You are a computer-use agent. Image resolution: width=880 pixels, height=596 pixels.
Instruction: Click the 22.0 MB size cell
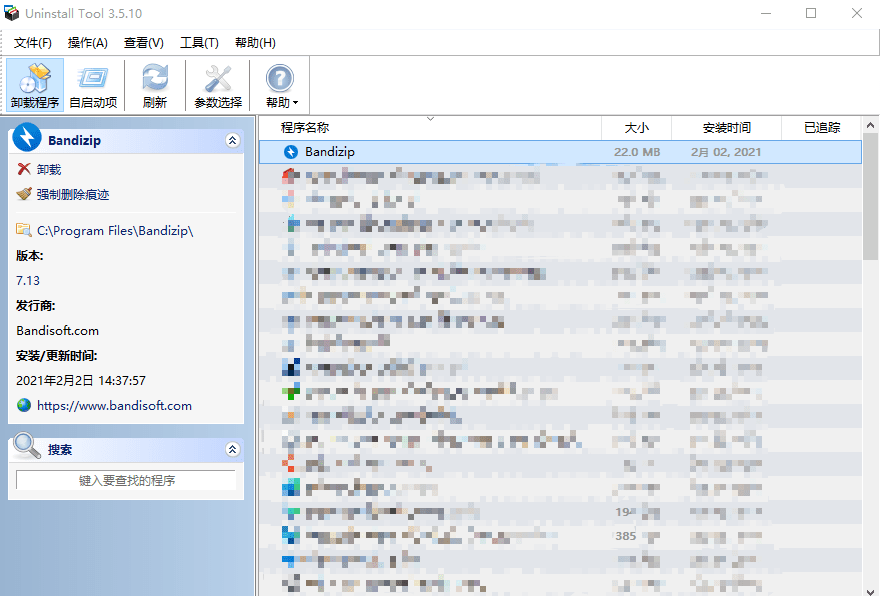[637, 152]
